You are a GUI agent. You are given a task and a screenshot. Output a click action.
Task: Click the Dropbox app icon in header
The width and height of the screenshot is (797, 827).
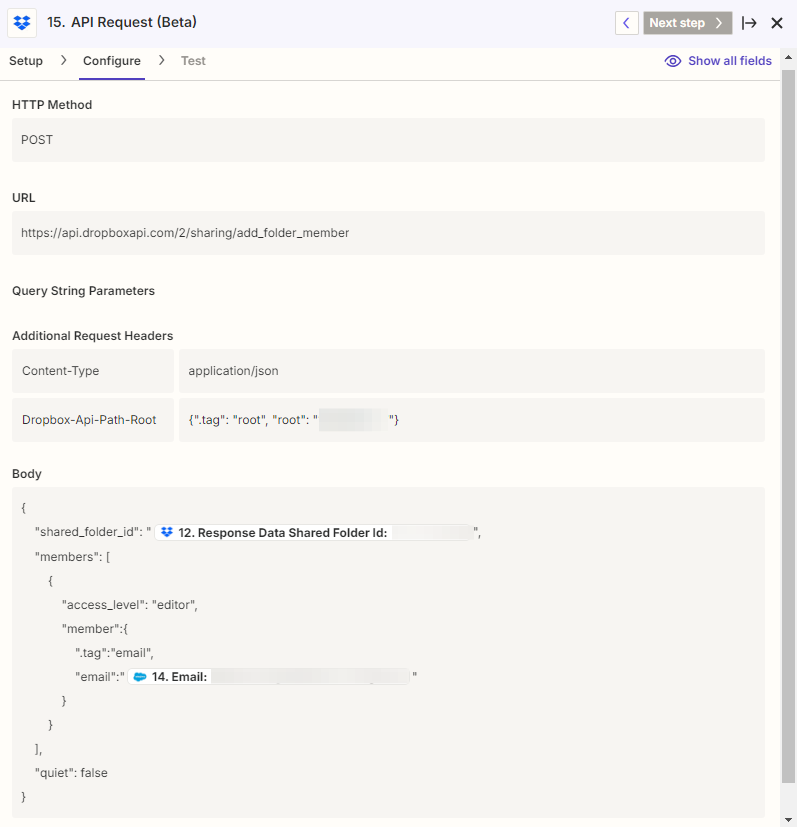[x=22, y=22]
